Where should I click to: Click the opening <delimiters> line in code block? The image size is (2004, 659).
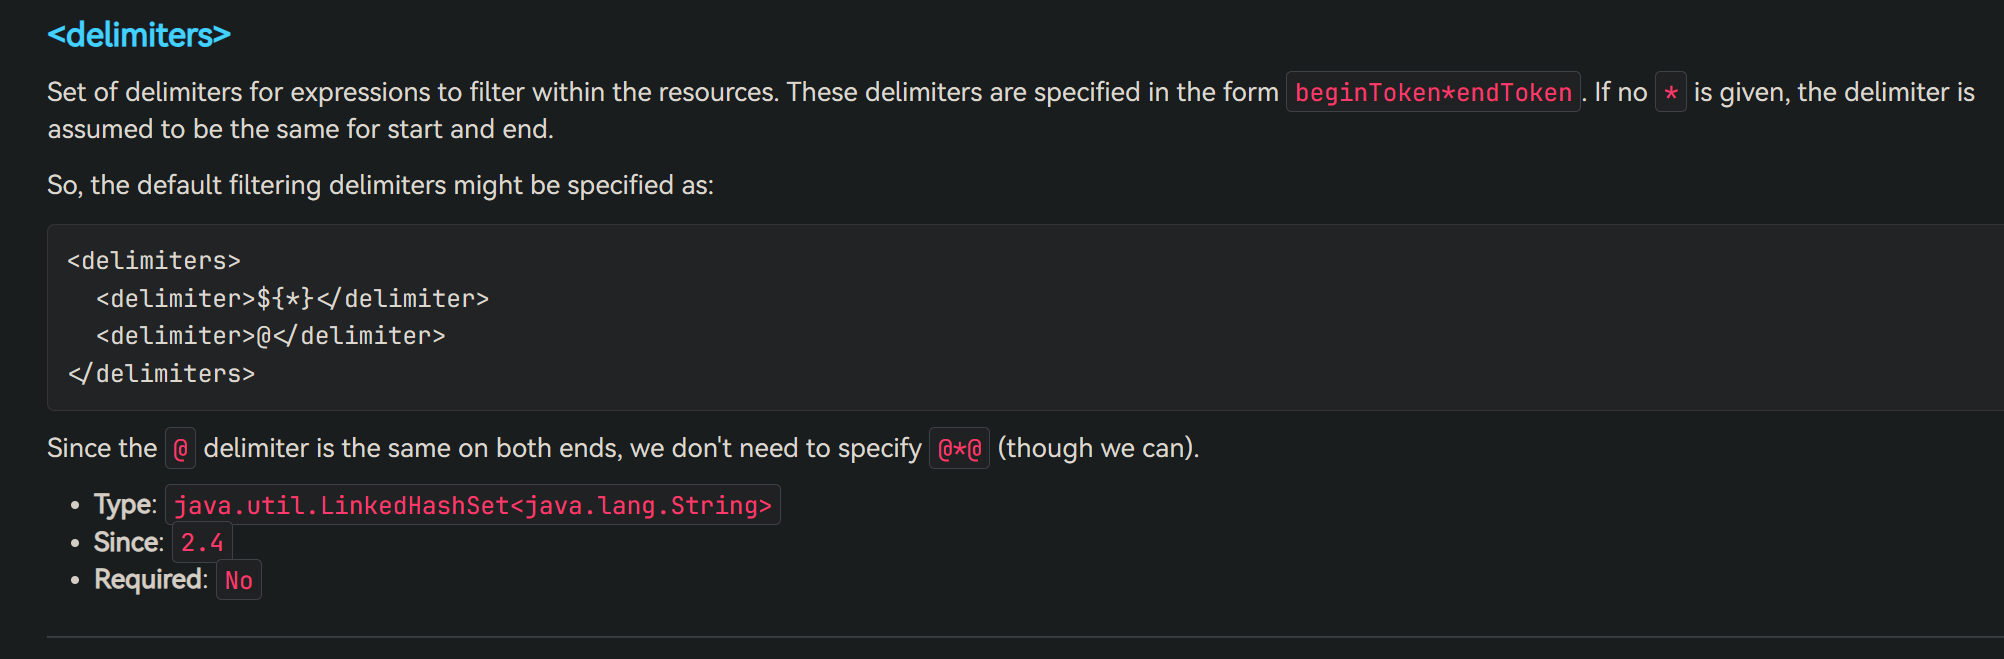(154, 261)
